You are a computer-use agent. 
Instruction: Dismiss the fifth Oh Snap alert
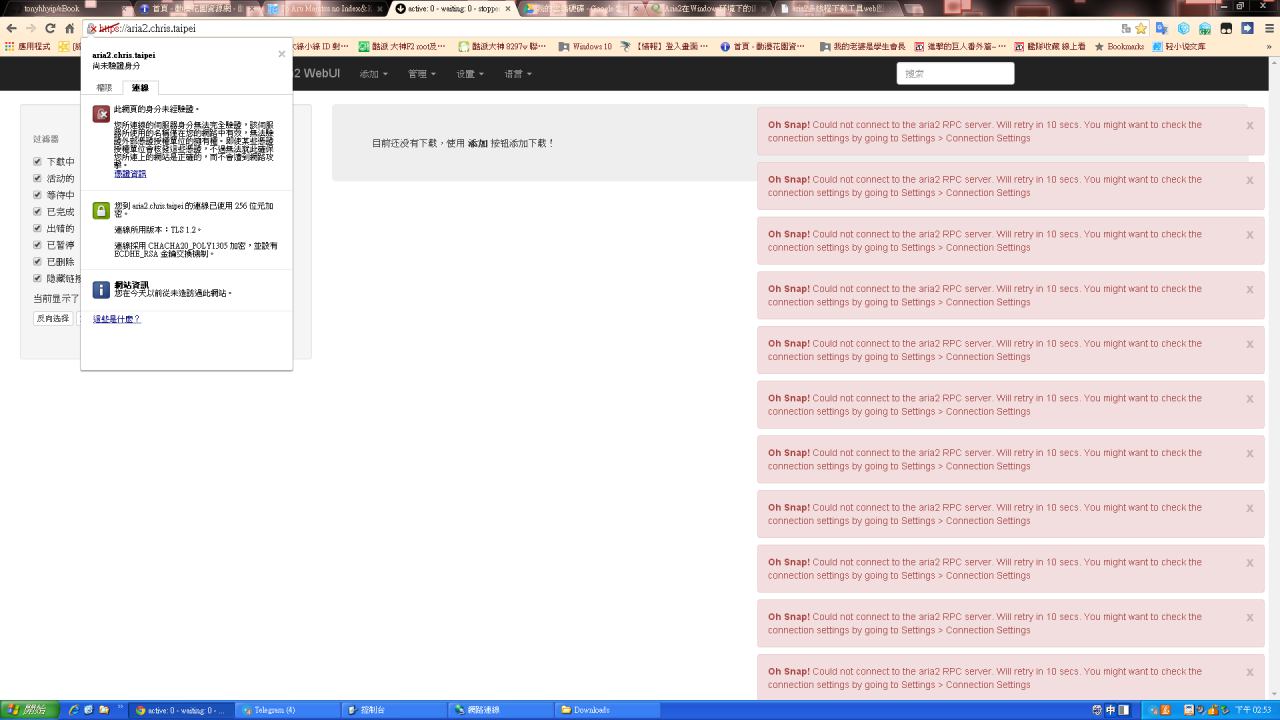pyautogui.click(x=1250, y=344)
